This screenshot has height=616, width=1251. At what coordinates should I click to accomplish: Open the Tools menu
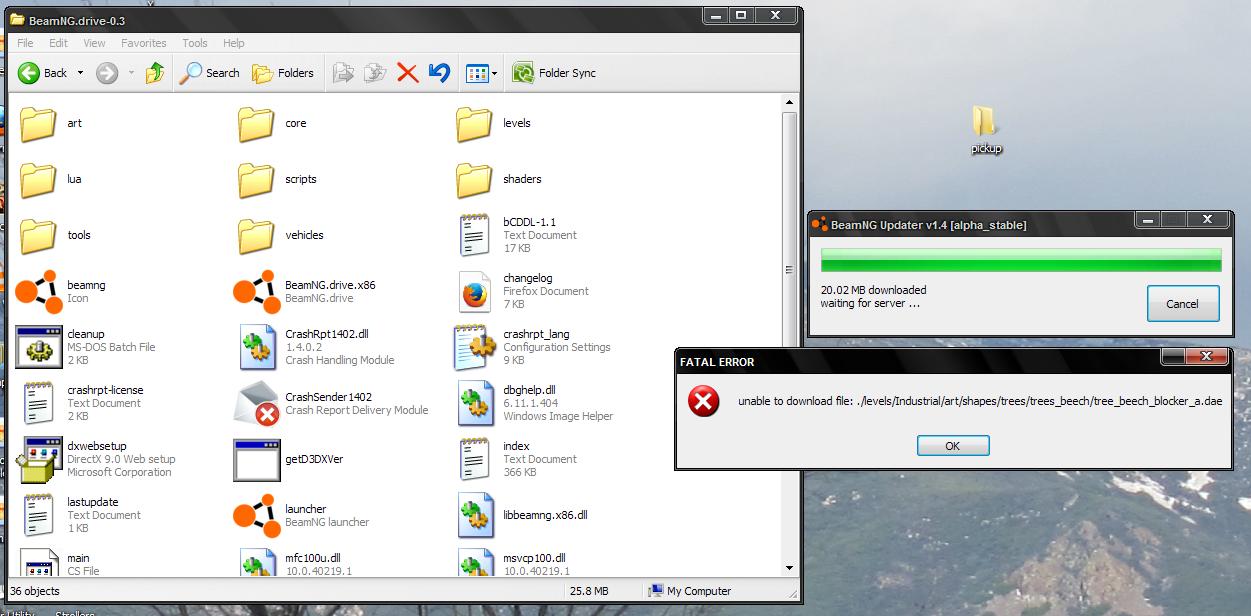point(195,43)
